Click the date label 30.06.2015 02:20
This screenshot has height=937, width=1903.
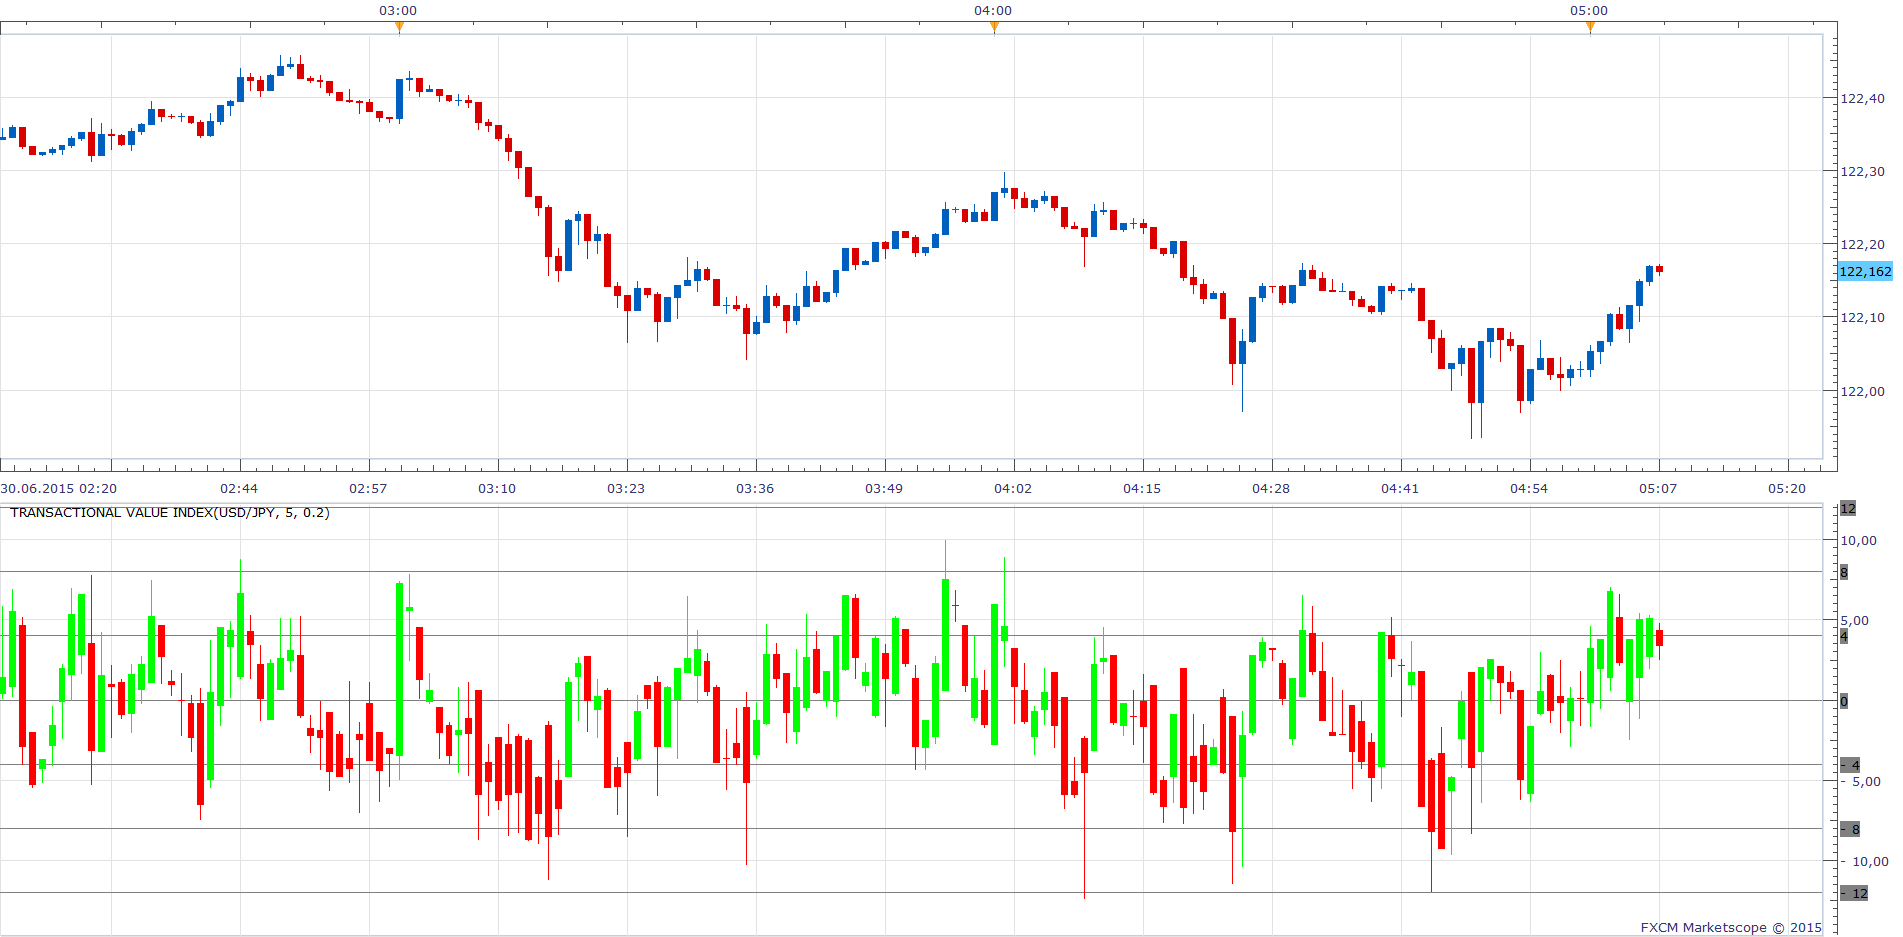pos(59,488)
